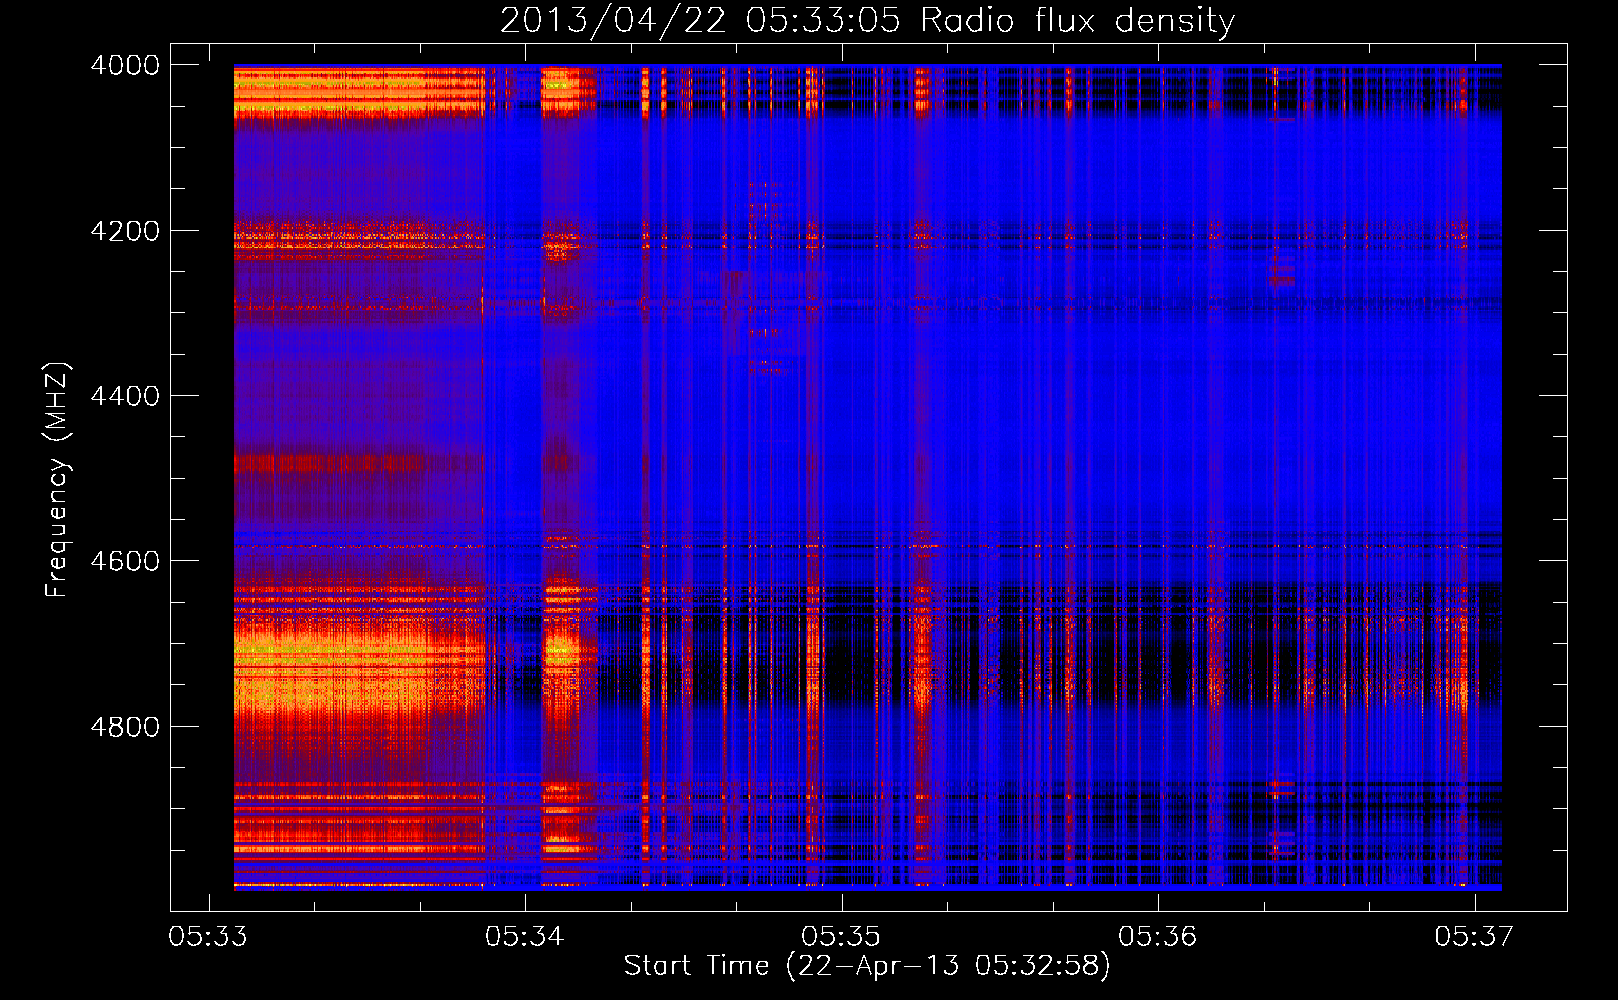Click the 'Start Time (22-Apr-13 05:32:58)' axis title

point(867,966)
